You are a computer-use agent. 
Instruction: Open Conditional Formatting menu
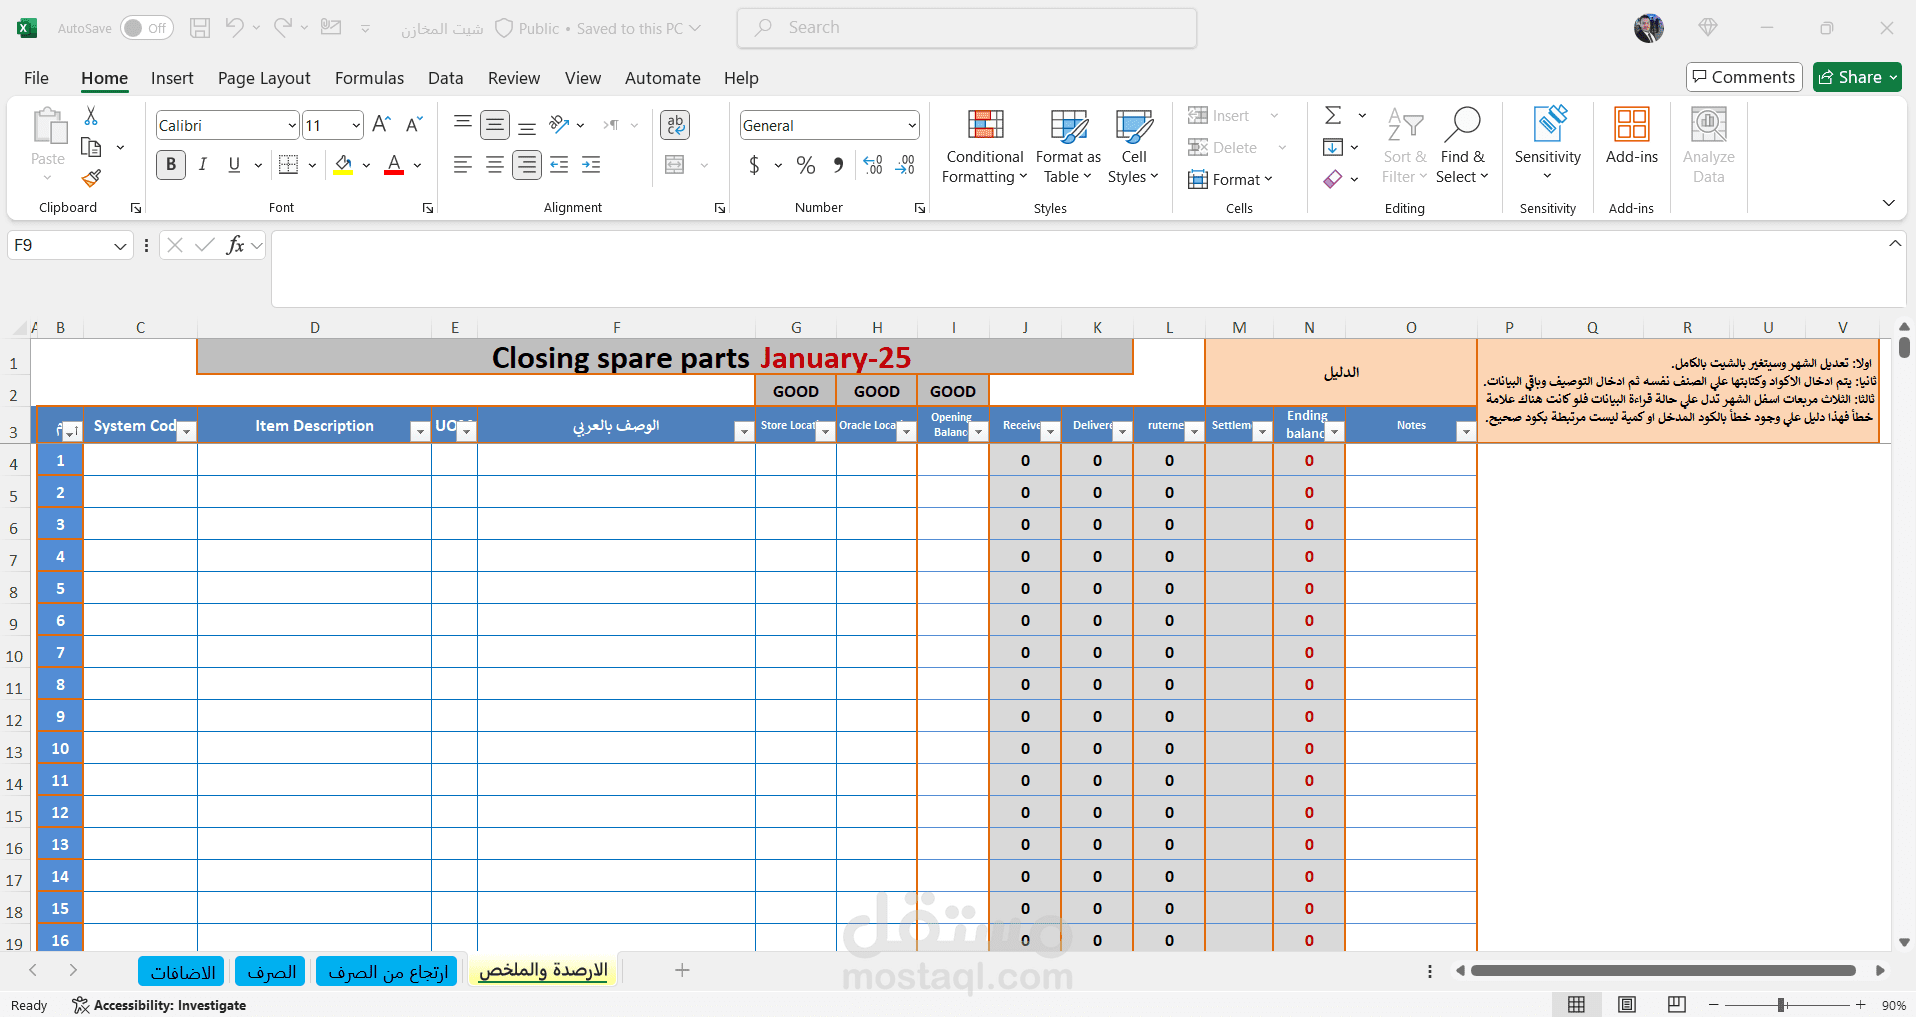point(985,147)
